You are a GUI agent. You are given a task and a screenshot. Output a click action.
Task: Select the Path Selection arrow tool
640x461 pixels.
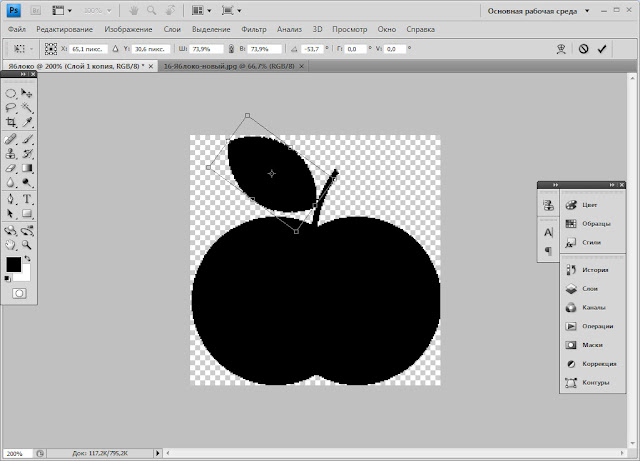coord(11,214)
